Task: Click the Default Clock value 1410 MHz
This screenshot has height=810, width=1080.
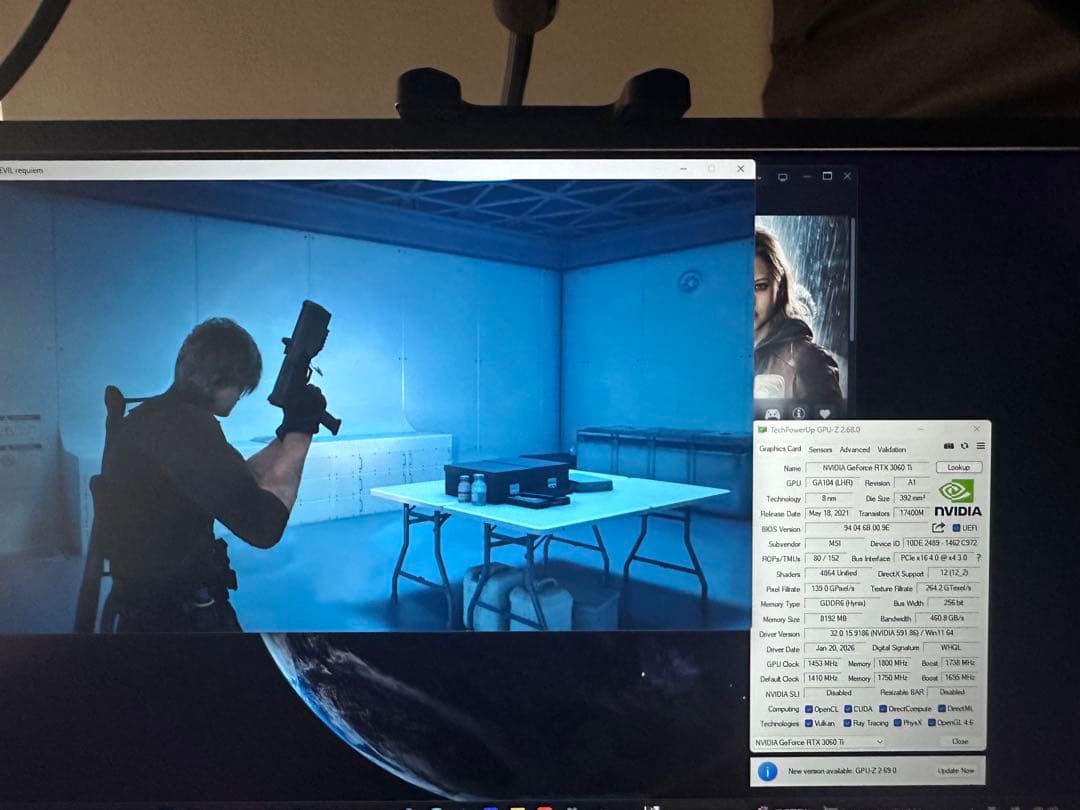Action: (822, 678)
